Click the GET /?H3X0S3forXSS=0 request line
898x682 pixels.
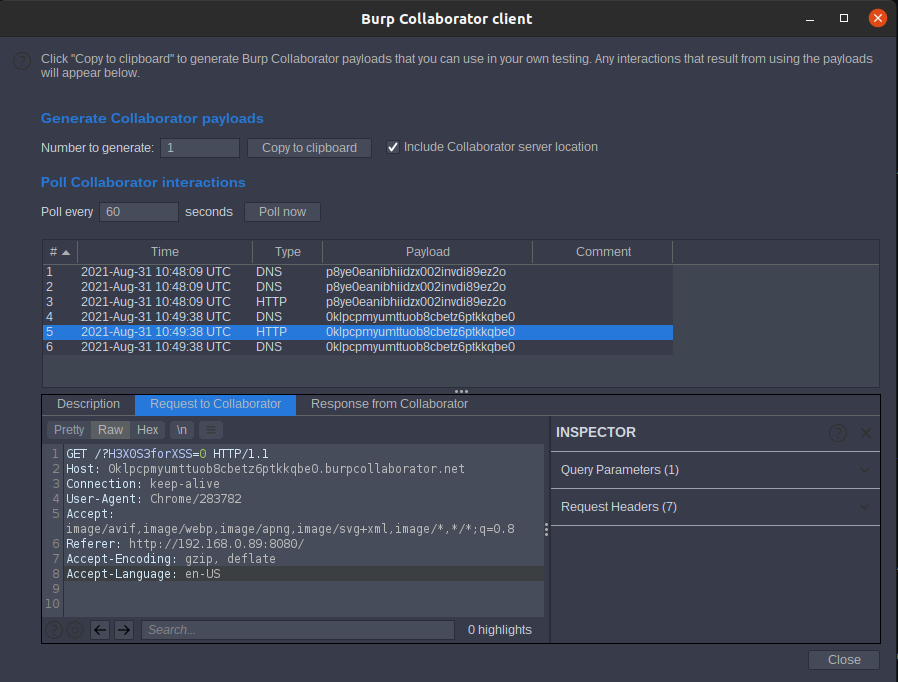point(167,454)
